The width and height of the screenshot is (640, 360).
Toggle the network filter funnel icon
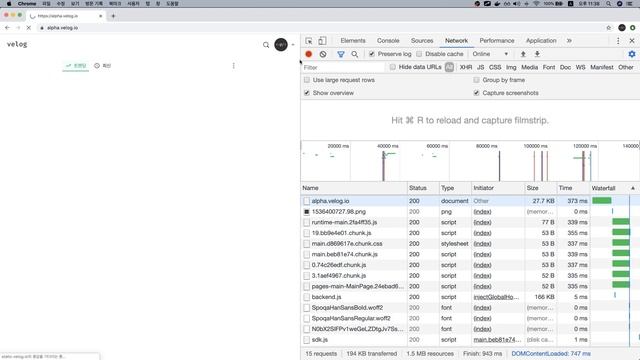point(340,54)
